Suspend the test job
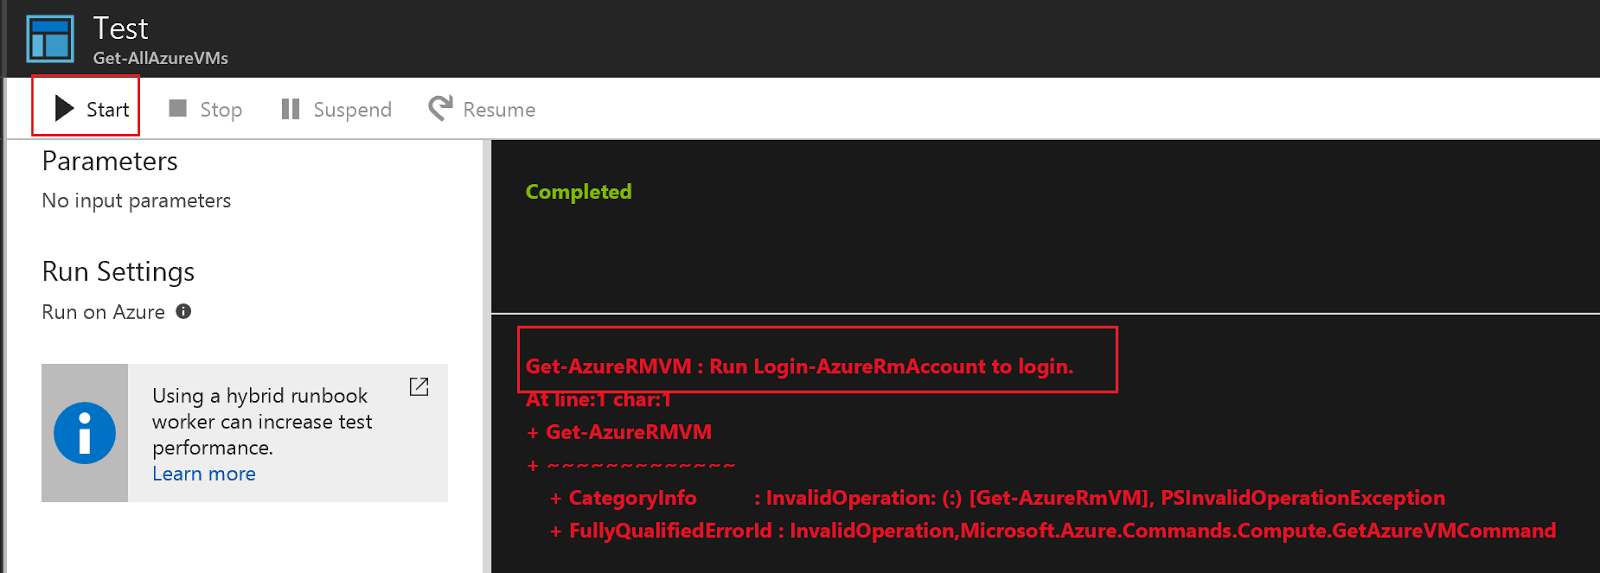 [x=336, y=109]
